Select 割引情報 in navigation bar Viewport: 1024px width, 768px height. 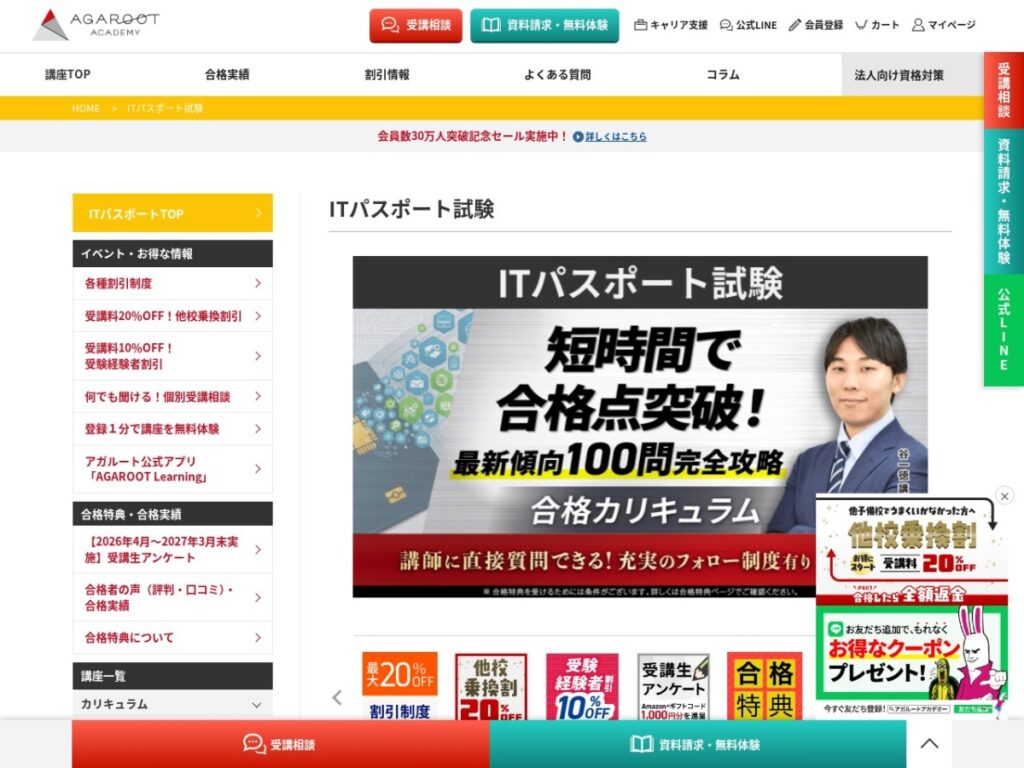[x=387, y=74]
